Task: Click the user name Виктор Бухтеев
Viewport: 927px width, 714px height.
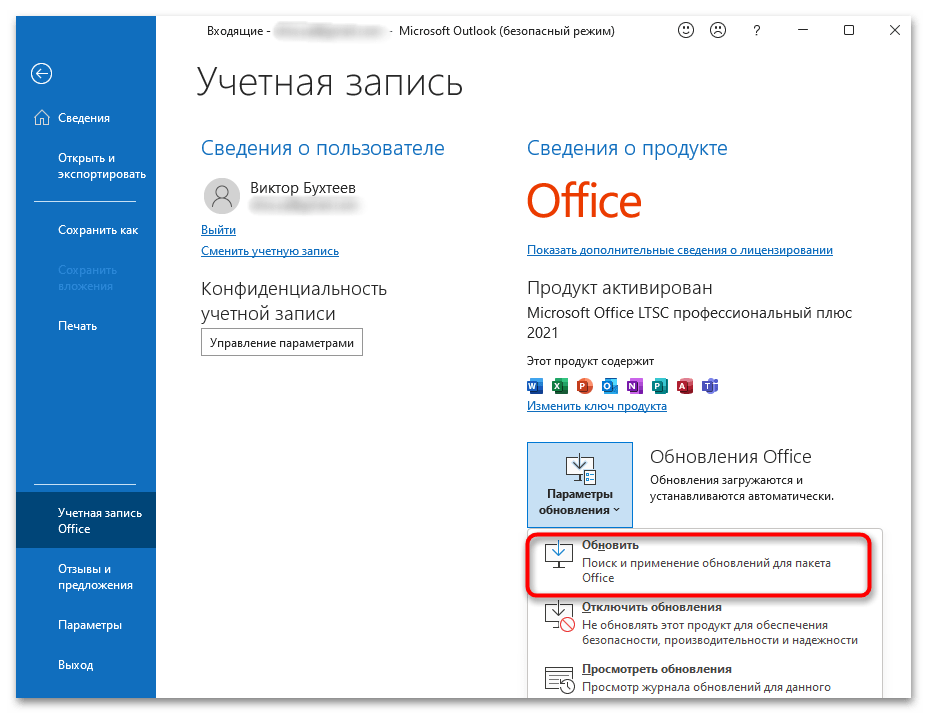Action: [x=303, y=188]
